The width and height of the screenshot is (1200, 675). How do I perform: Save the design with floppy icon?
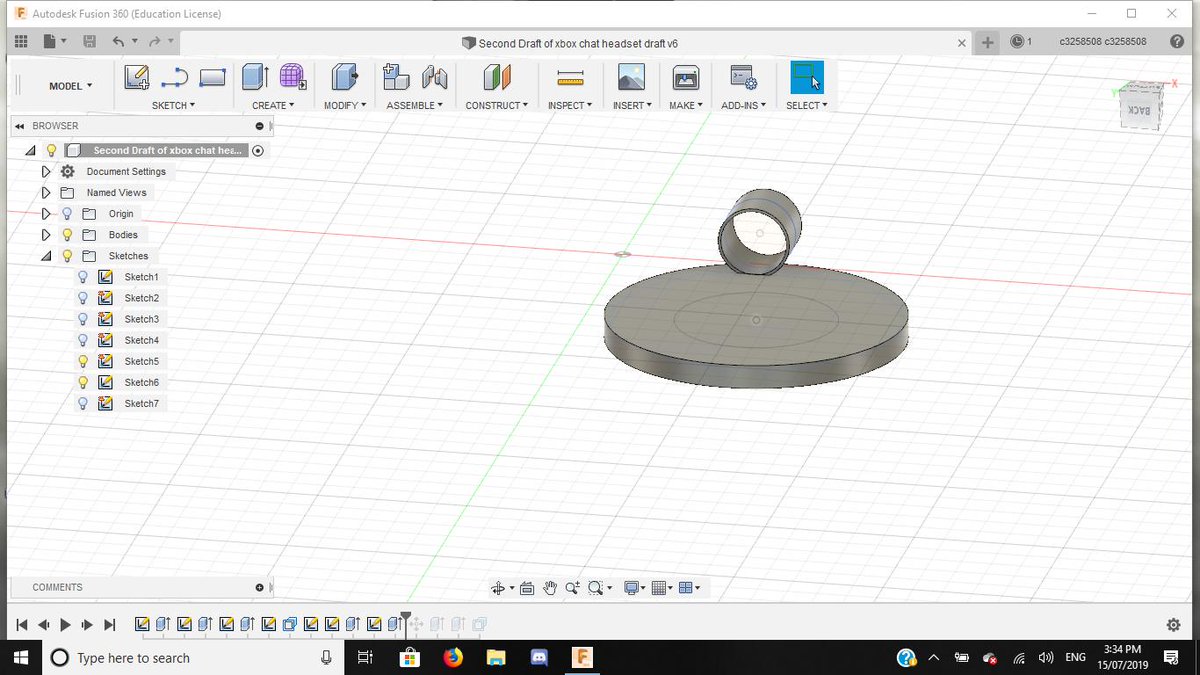89,42
